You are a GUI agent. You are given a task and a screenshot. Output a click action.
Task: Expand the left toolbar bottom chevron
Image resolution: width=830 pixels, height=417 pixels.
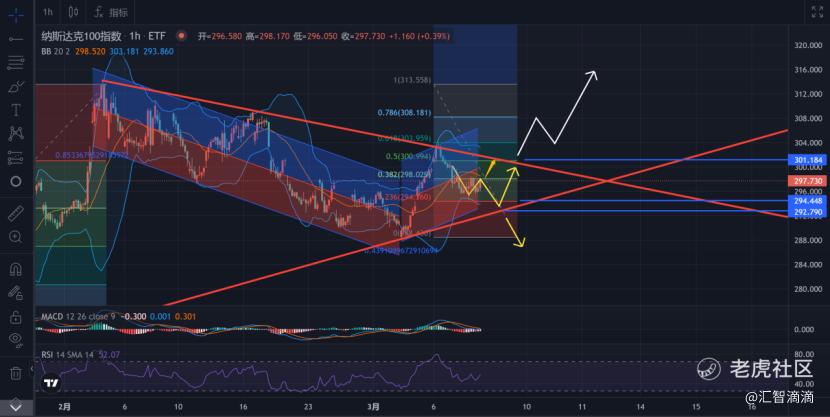pos(16,407)
